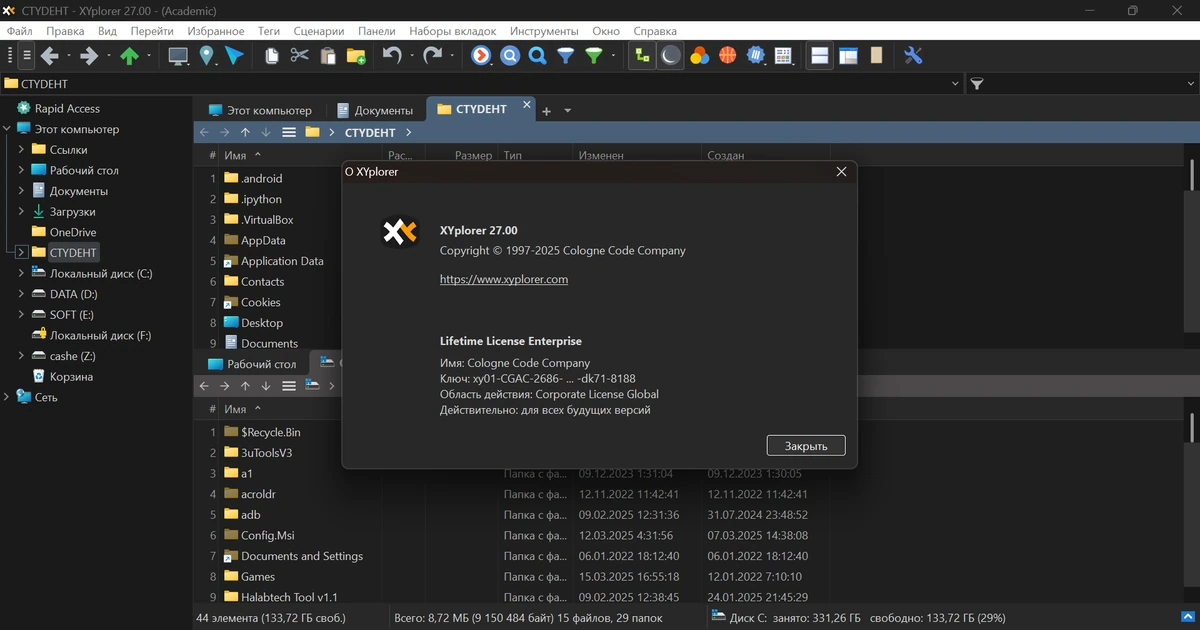Select the Halabtech Tool v1.1 folder
Viewport: 1200px width, 630px height.
pyautogui.click(x=289, y=597)
